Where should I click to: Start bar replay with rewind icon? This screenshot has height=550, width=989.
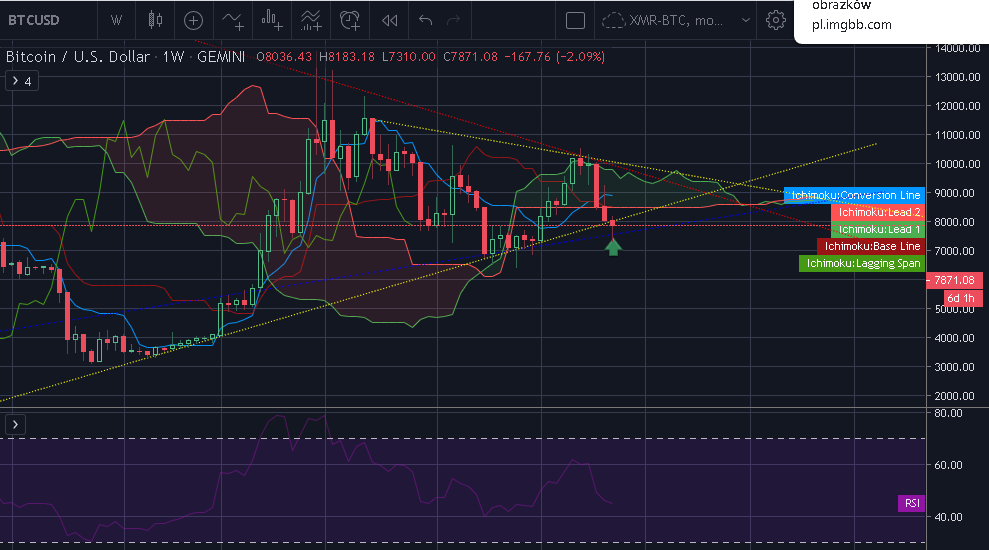[389, 21]
